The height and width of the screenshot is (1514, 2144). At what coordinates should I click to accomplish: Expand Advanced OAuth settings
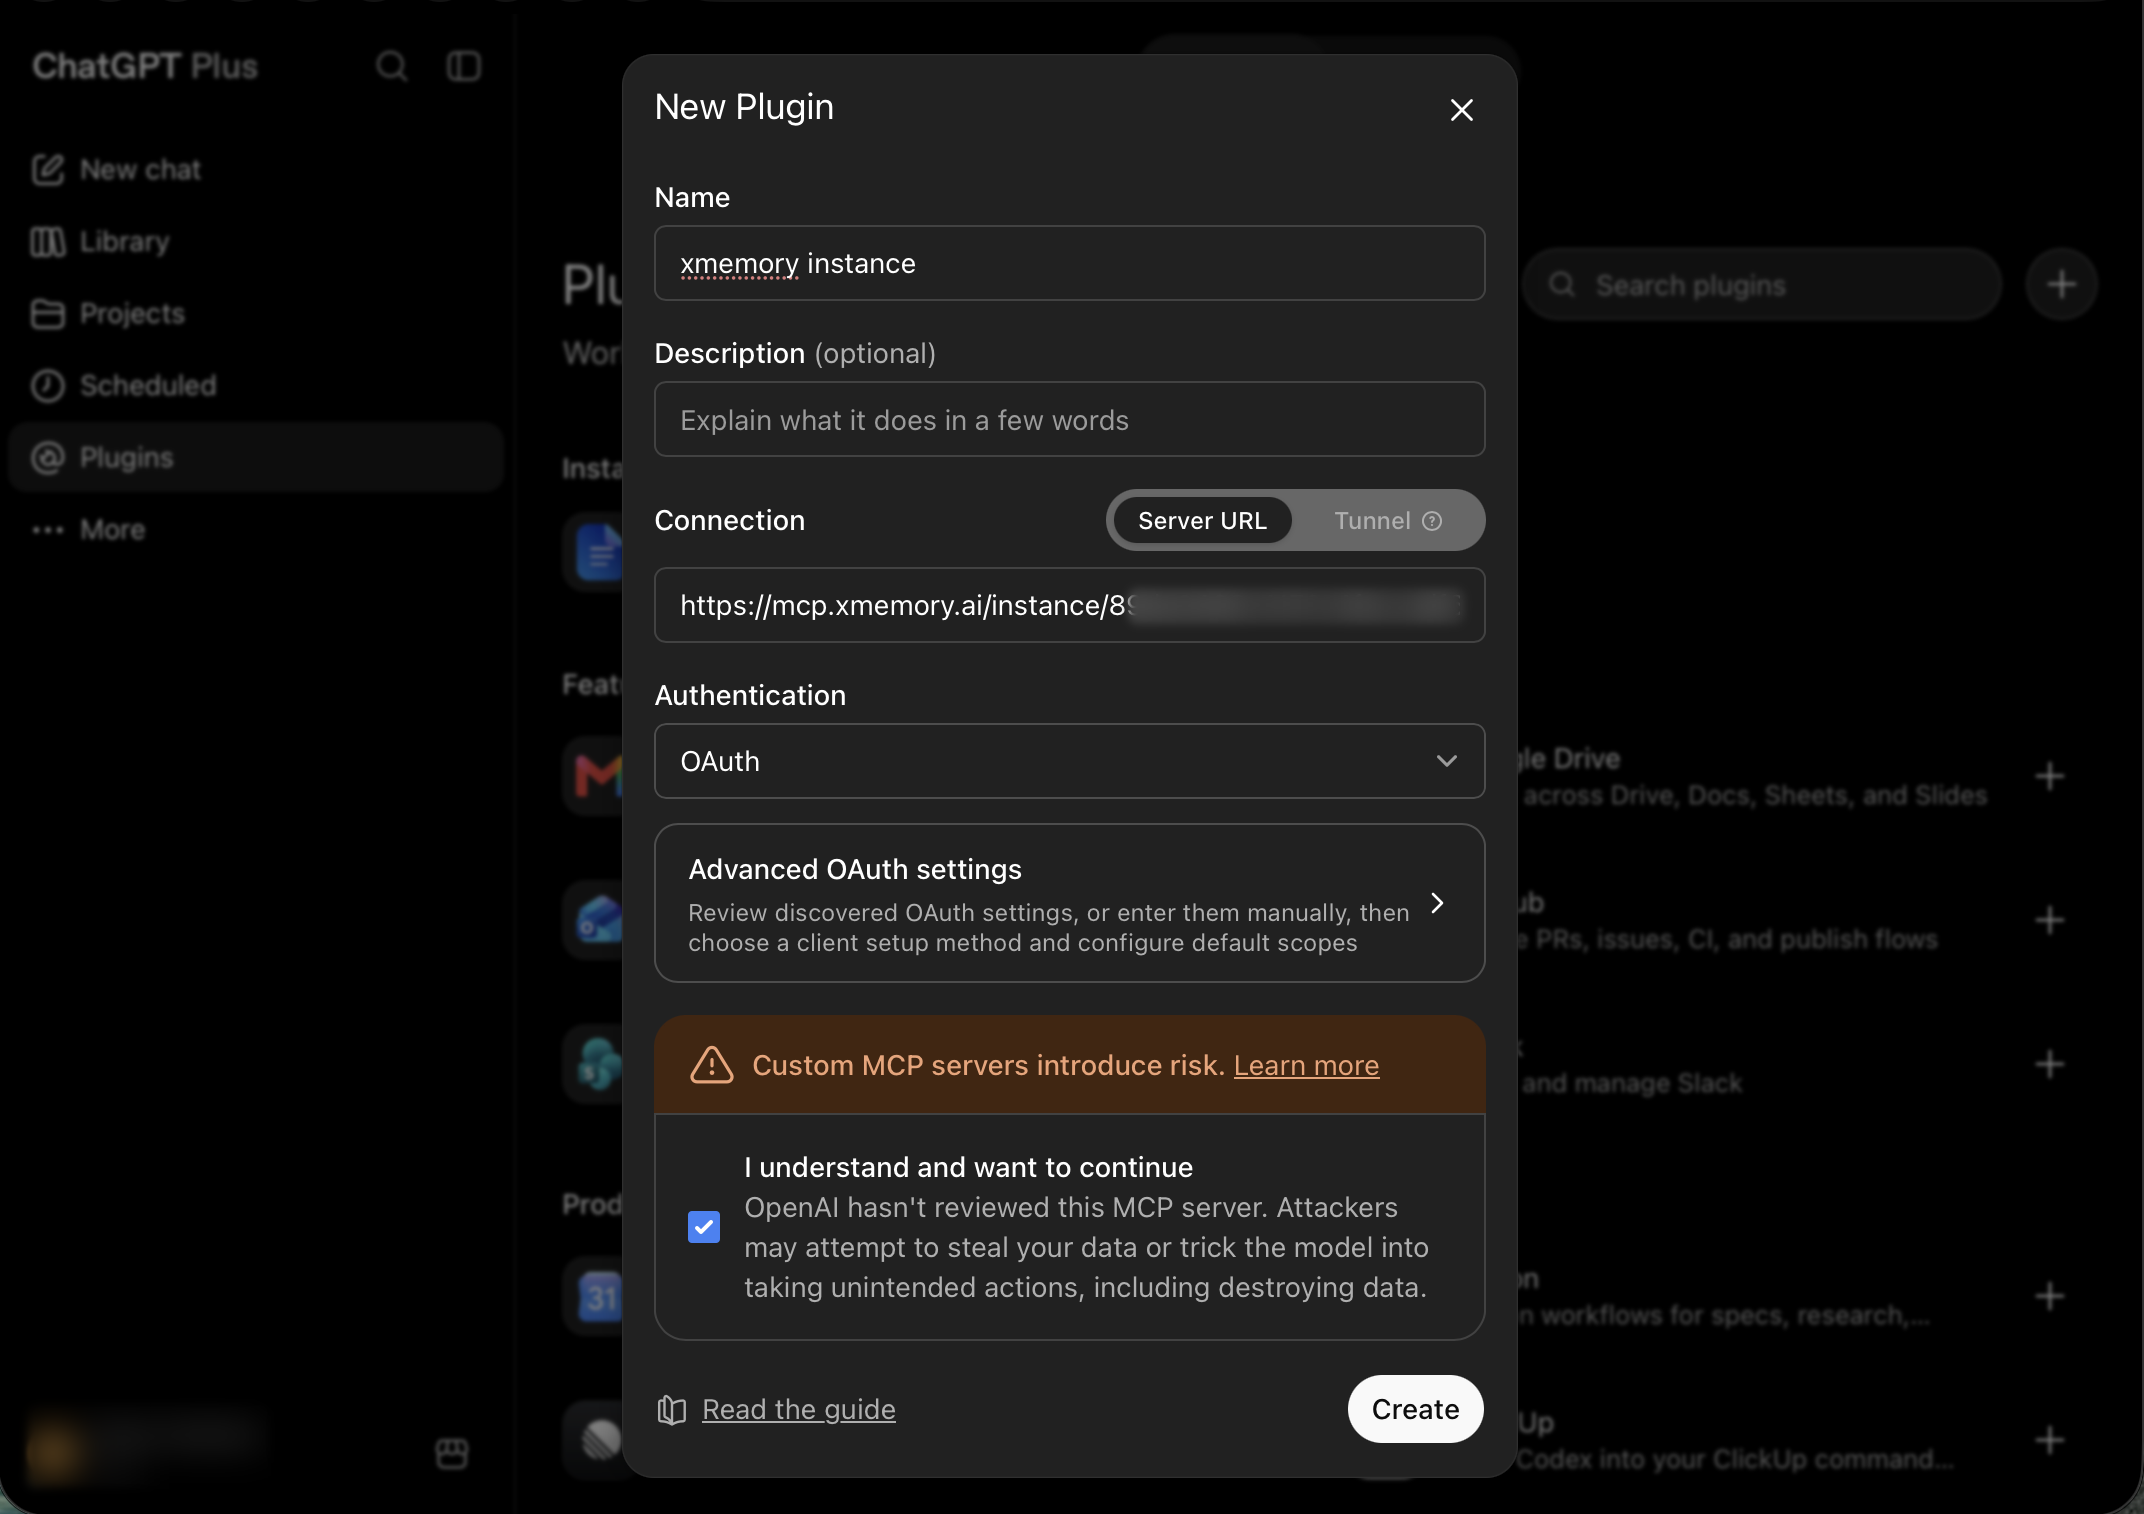pos(1069,903)
